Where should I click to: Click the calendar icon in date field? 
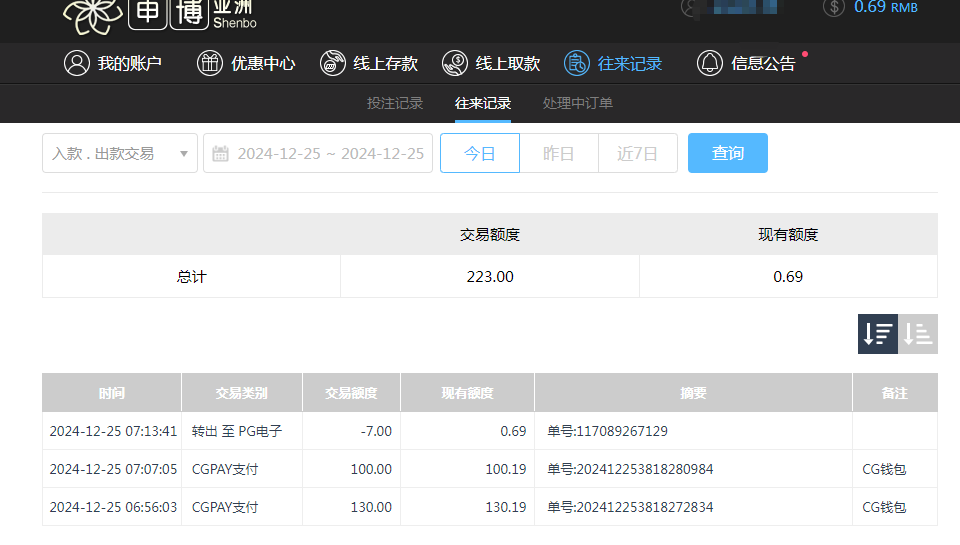click(x=220, y=154)
